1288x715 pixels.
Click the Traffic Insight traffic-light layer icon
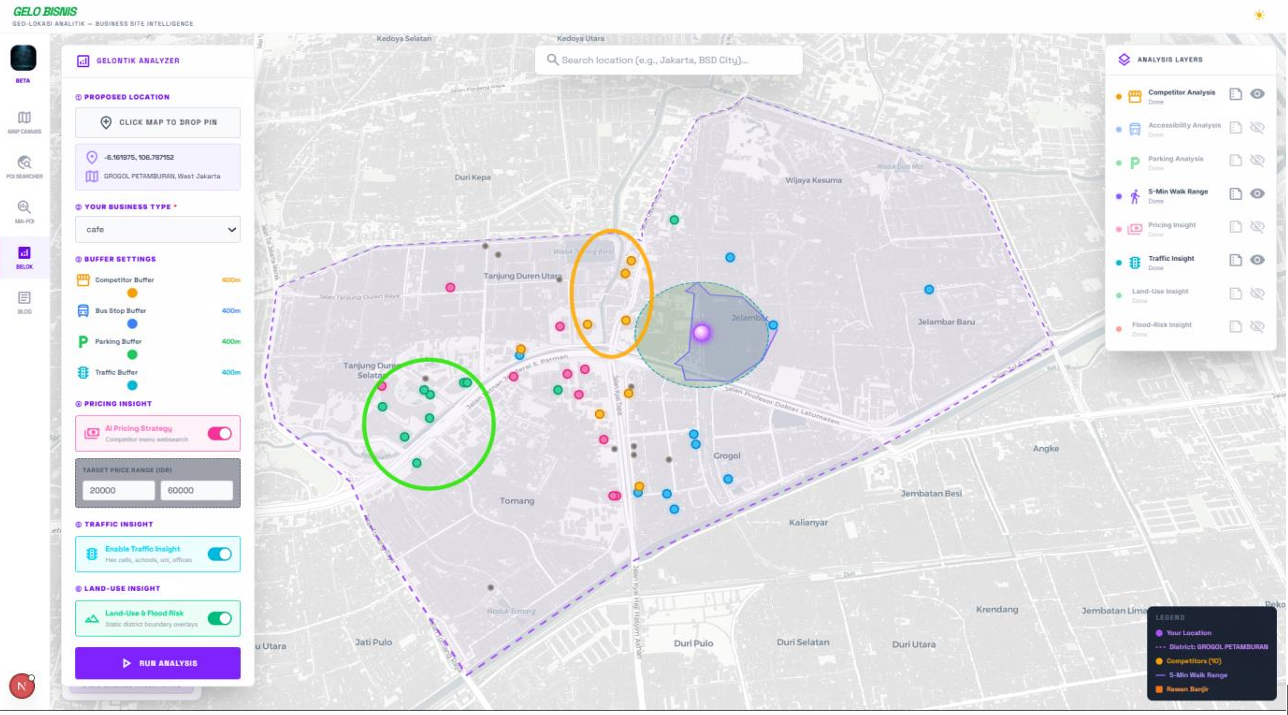click(1135, 262)
